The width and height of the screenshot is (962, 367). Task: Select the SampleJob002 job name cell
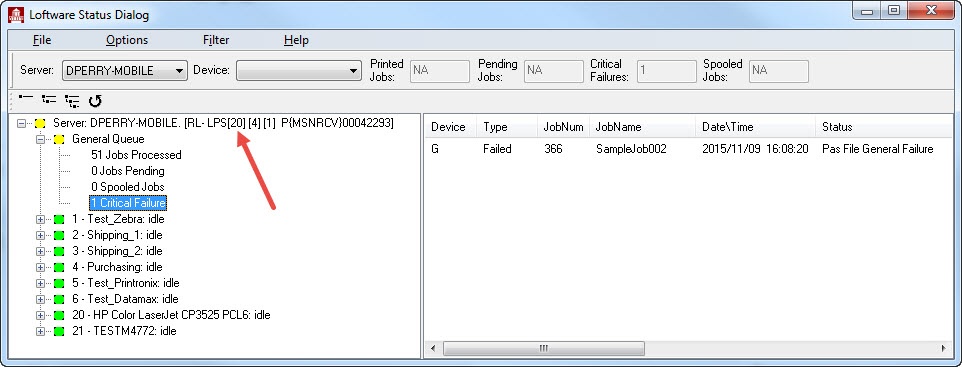(x=631, y=149)
